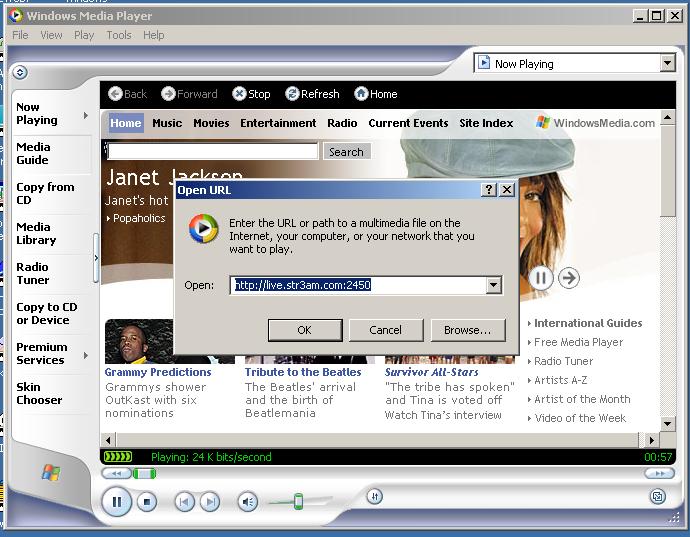Open the File menu
Viewport: 690px width, 537px height.
(x=20, y=35)
